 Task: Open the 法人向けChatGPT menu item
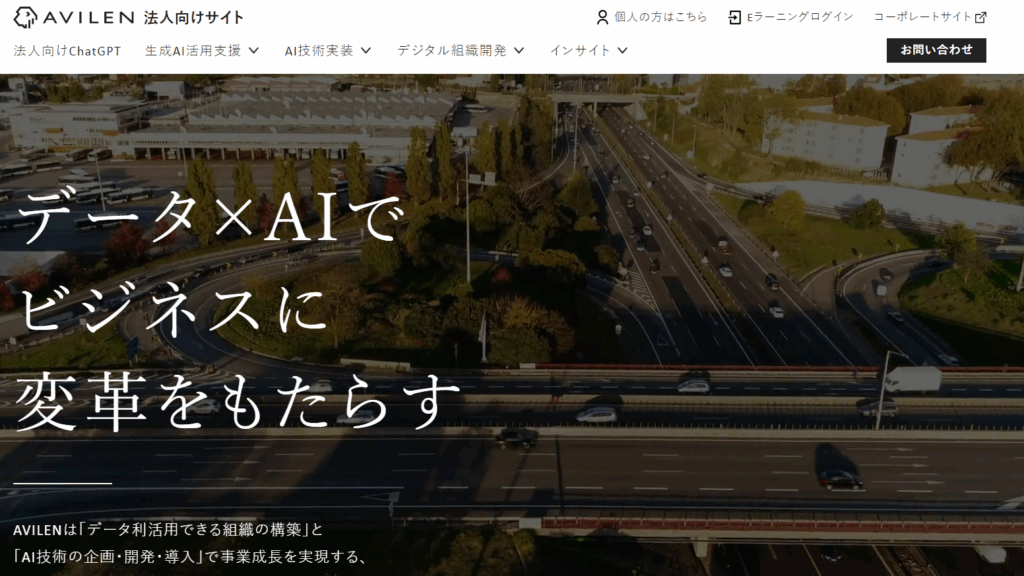[67, 50]
